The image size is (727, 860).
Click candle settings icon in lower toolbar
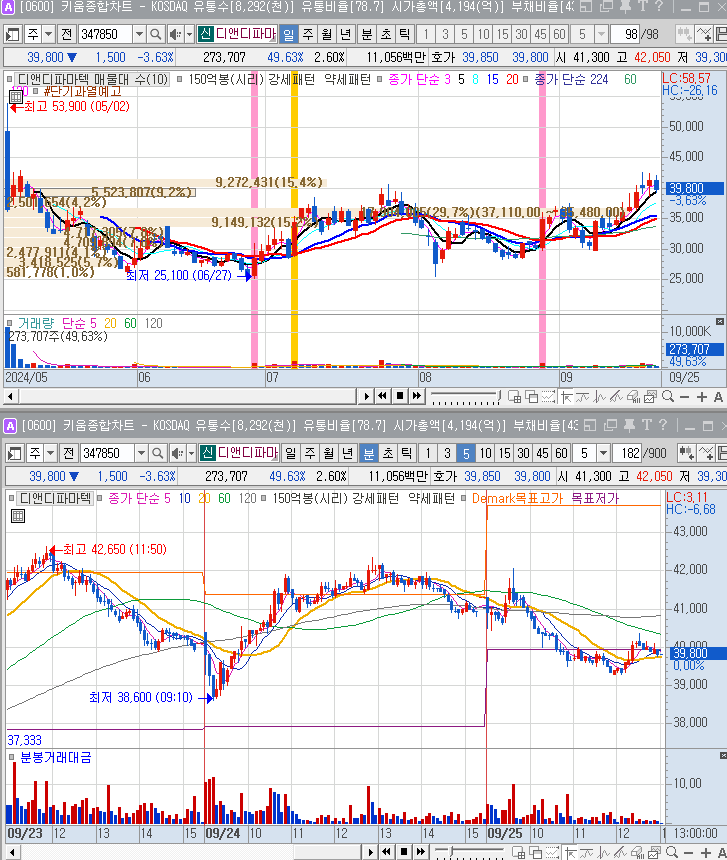(x=686, y=454)
